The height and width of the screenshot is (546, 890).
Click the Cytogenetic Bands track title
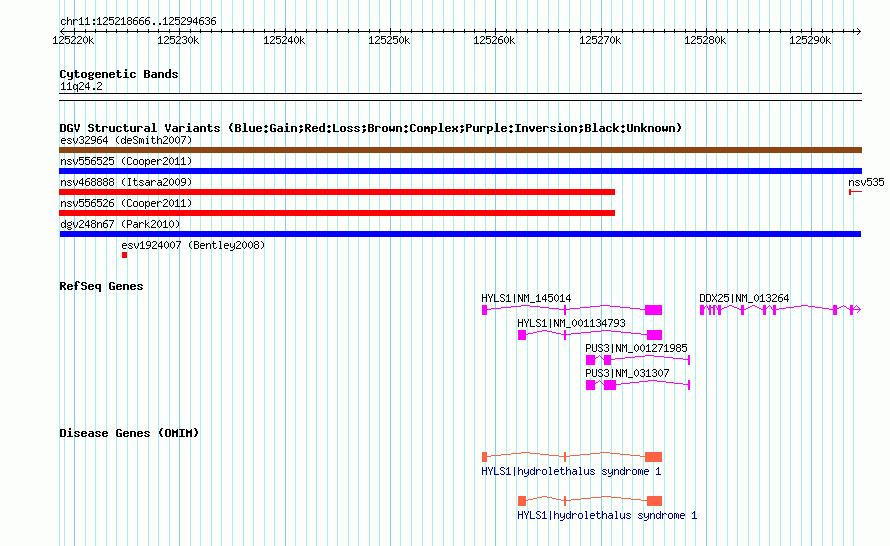click(x=119, y=74)
